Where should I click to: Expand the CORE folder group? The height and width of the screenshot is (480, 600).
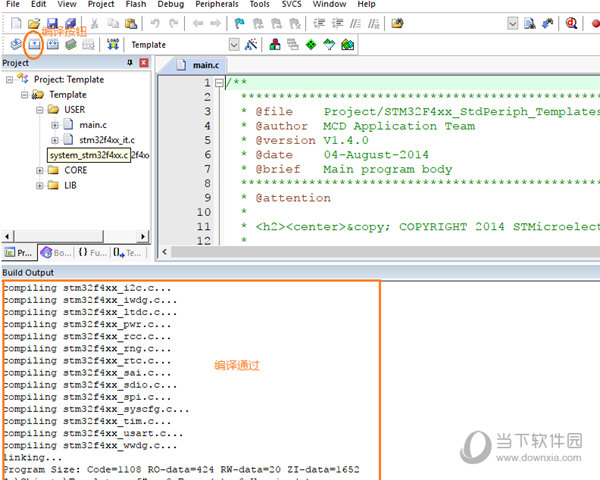tap(39, 170)
